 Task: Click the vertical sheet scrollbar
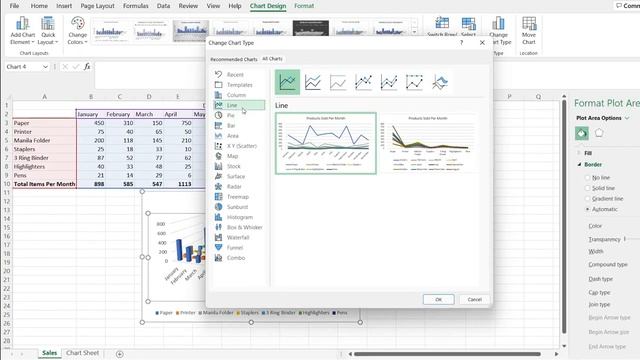coord(564,216)
